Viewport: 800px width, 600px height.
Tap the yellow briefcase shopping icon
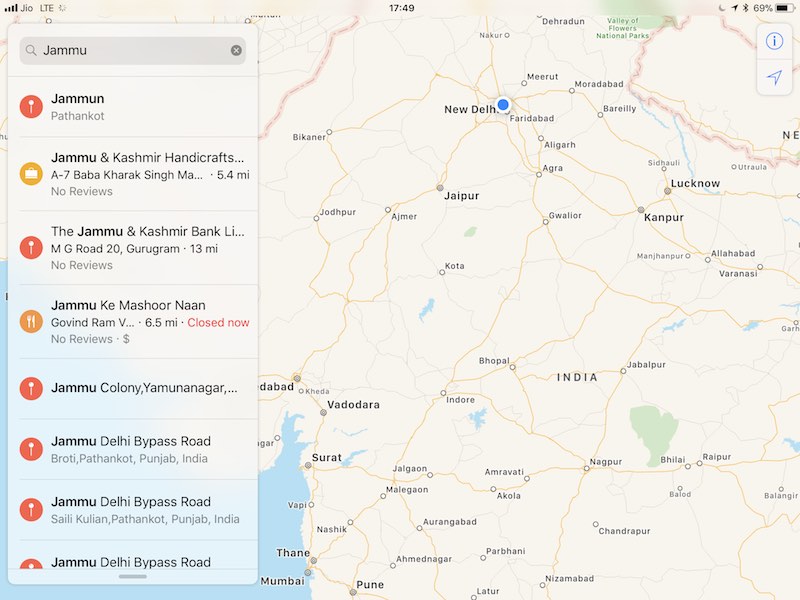(31, 174)
